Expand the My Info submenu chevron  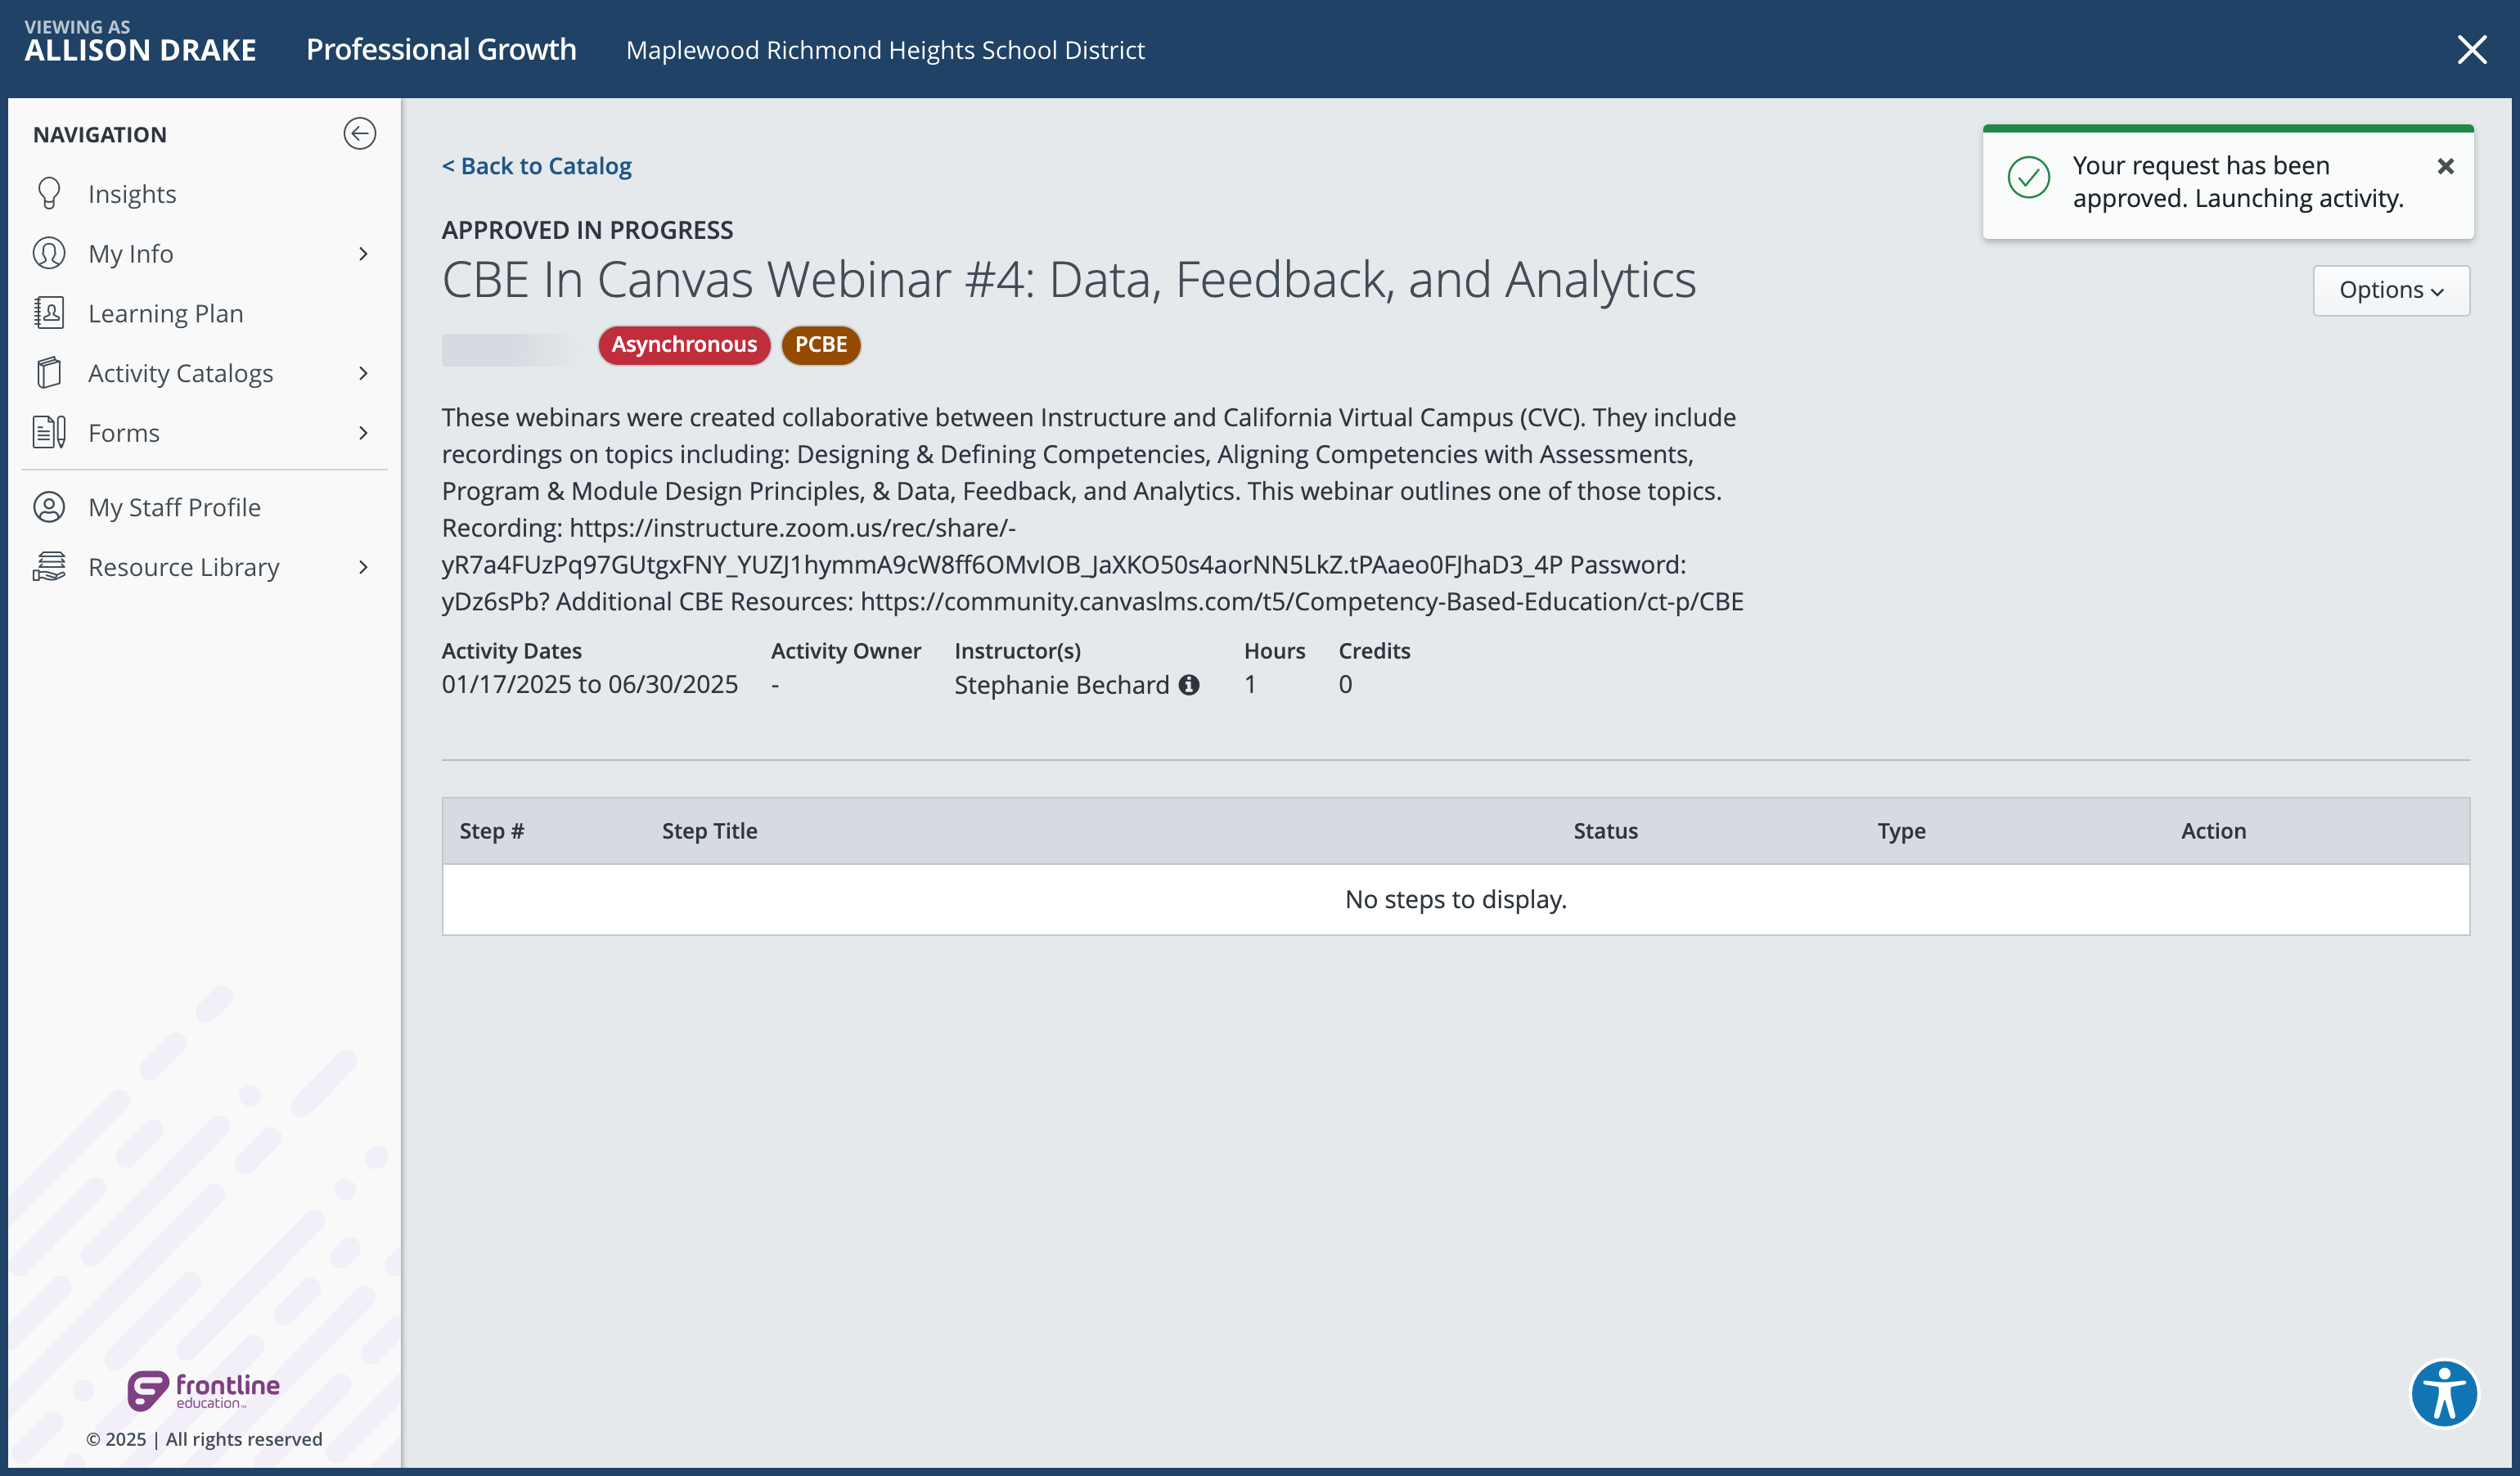(363, 254)
